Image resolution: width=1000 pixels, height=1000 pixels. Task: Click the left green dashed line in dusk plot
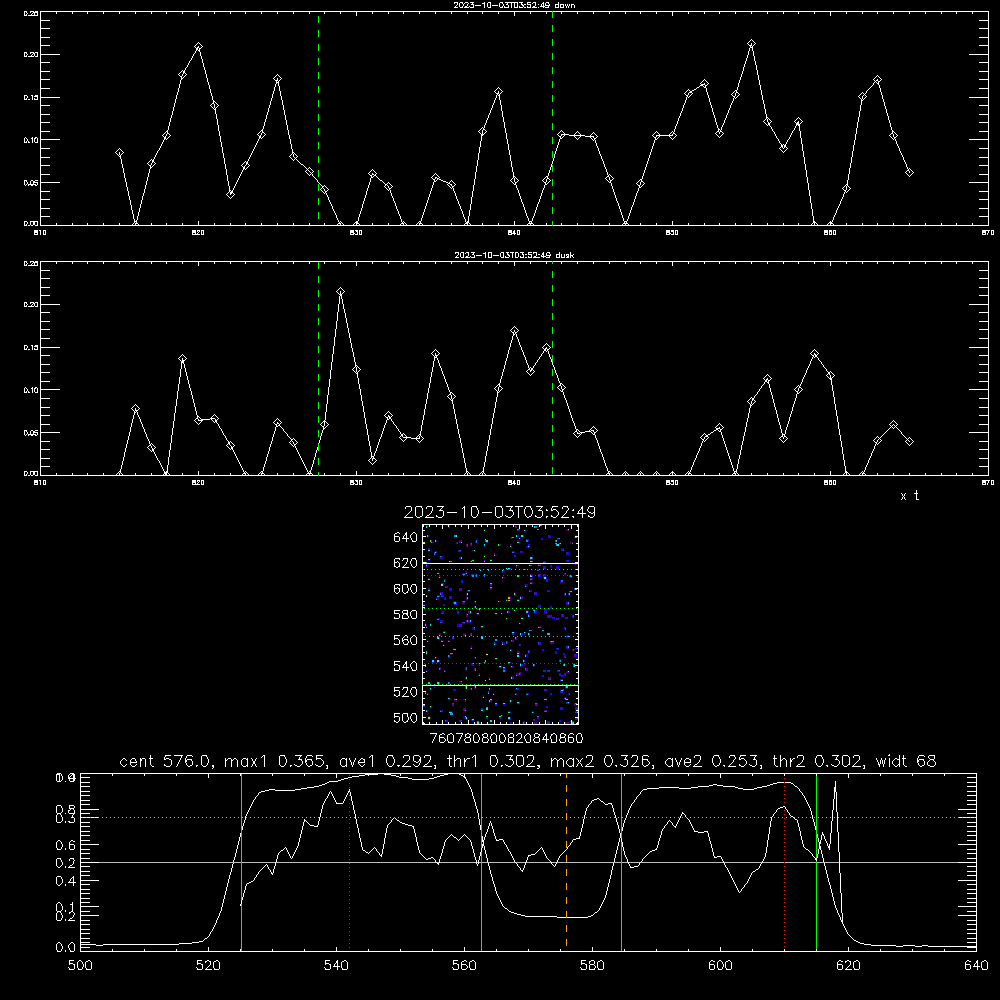point(318,368)
